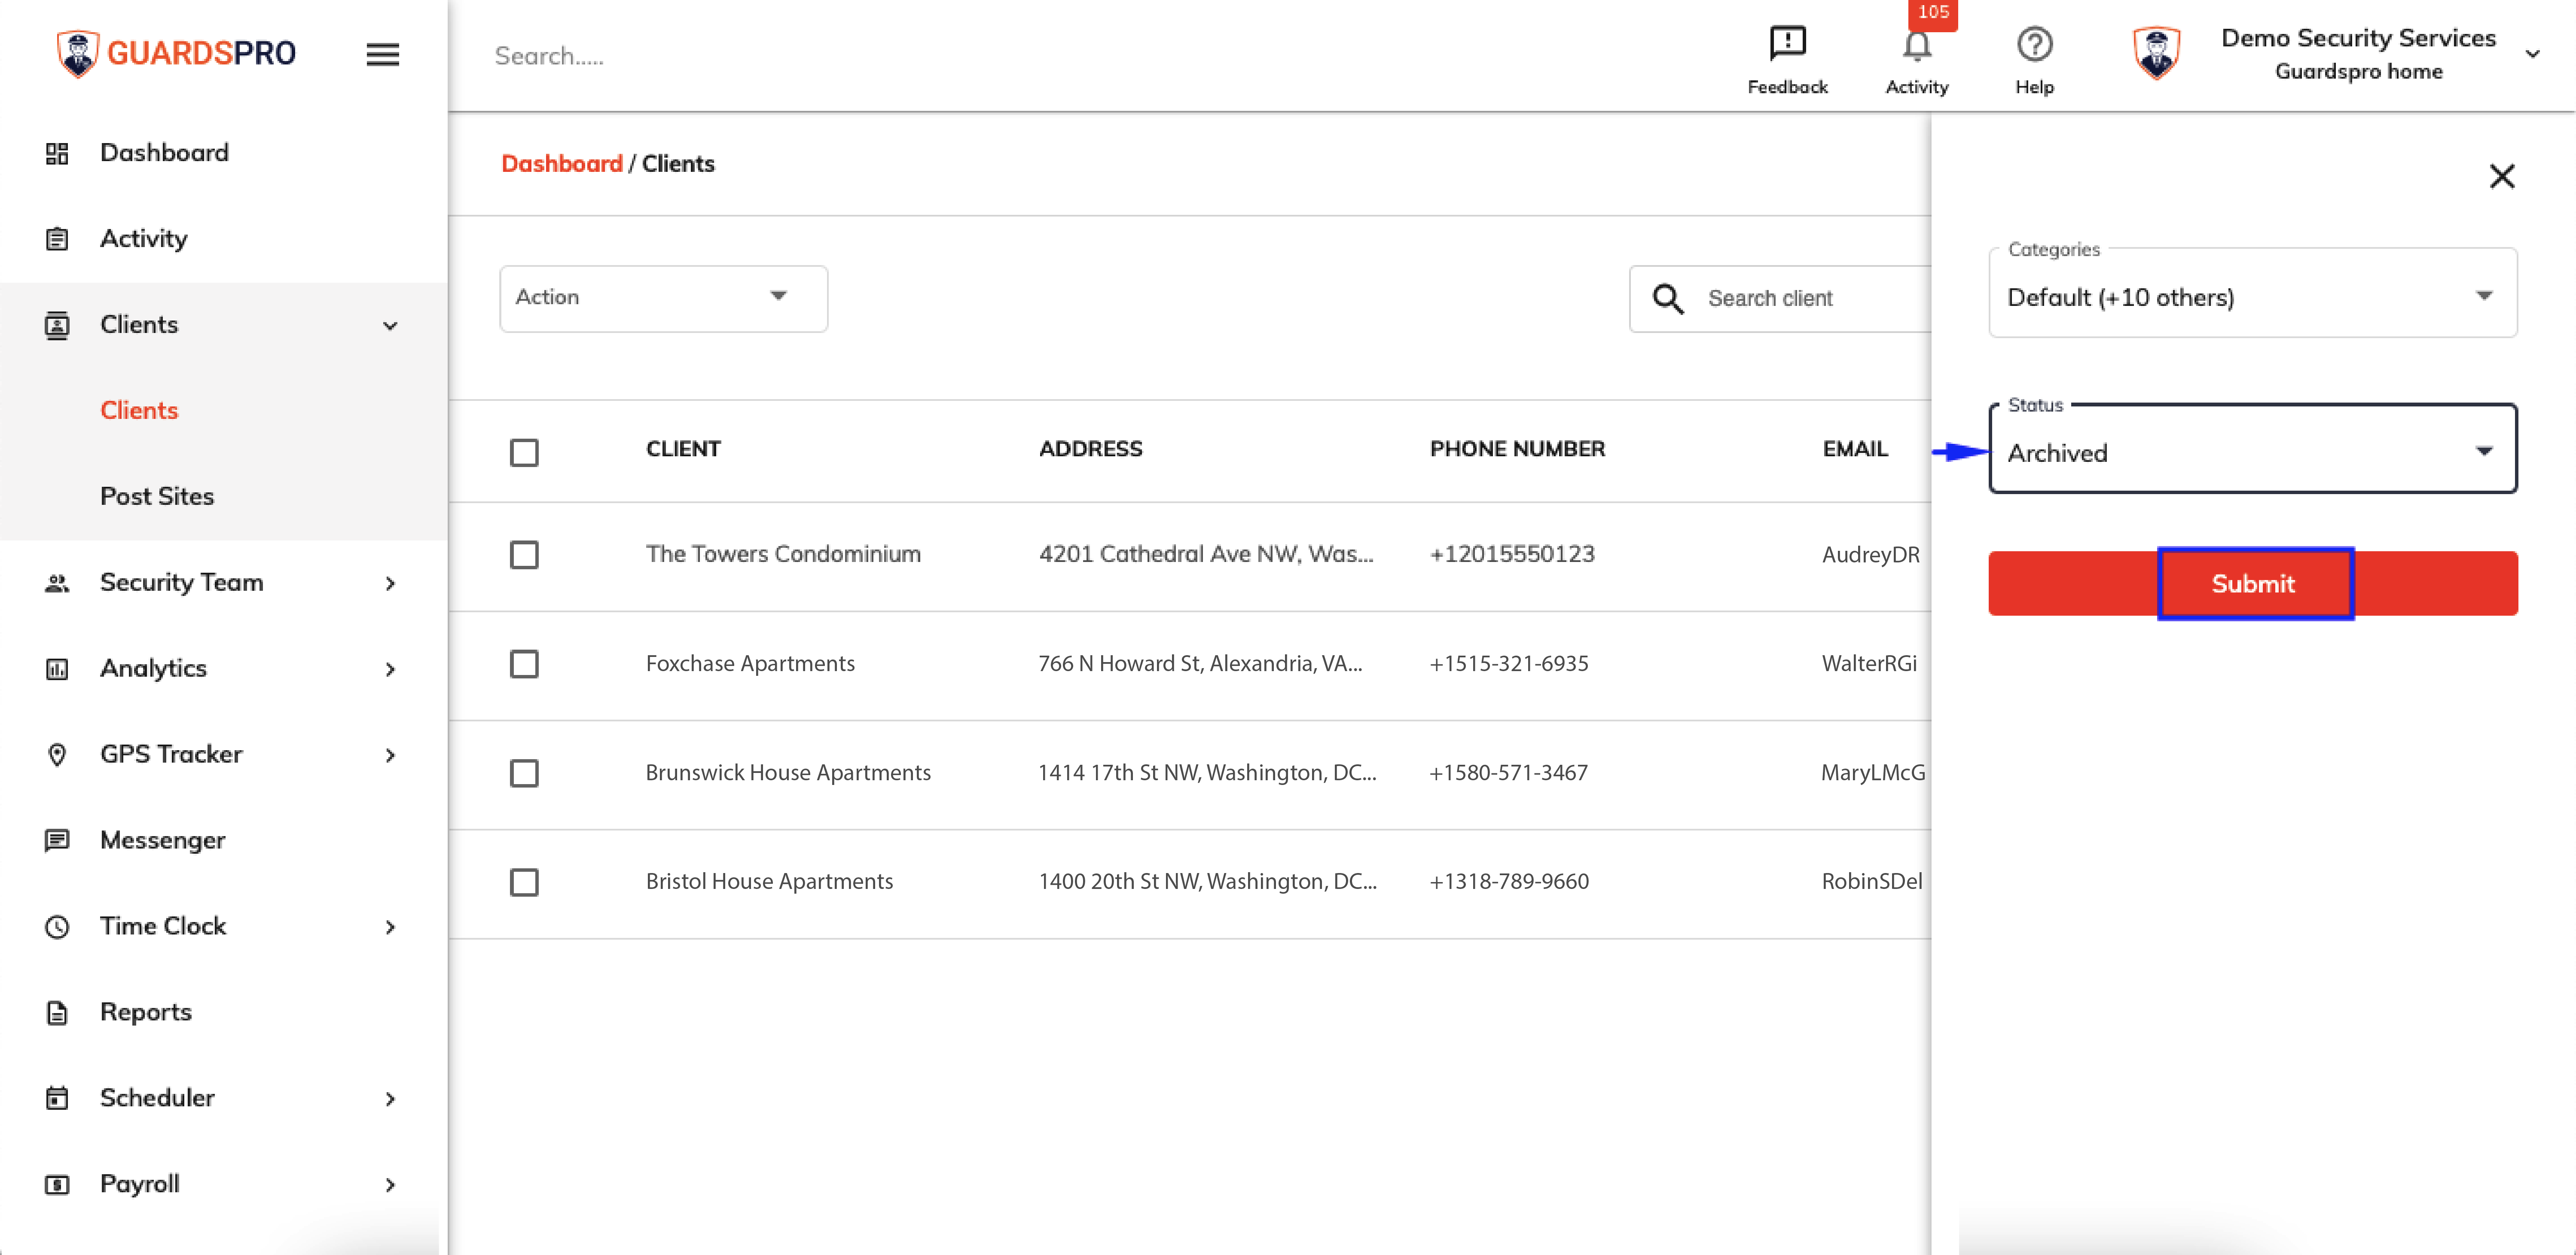Click the Clients sidebar icon

point(57,325)
